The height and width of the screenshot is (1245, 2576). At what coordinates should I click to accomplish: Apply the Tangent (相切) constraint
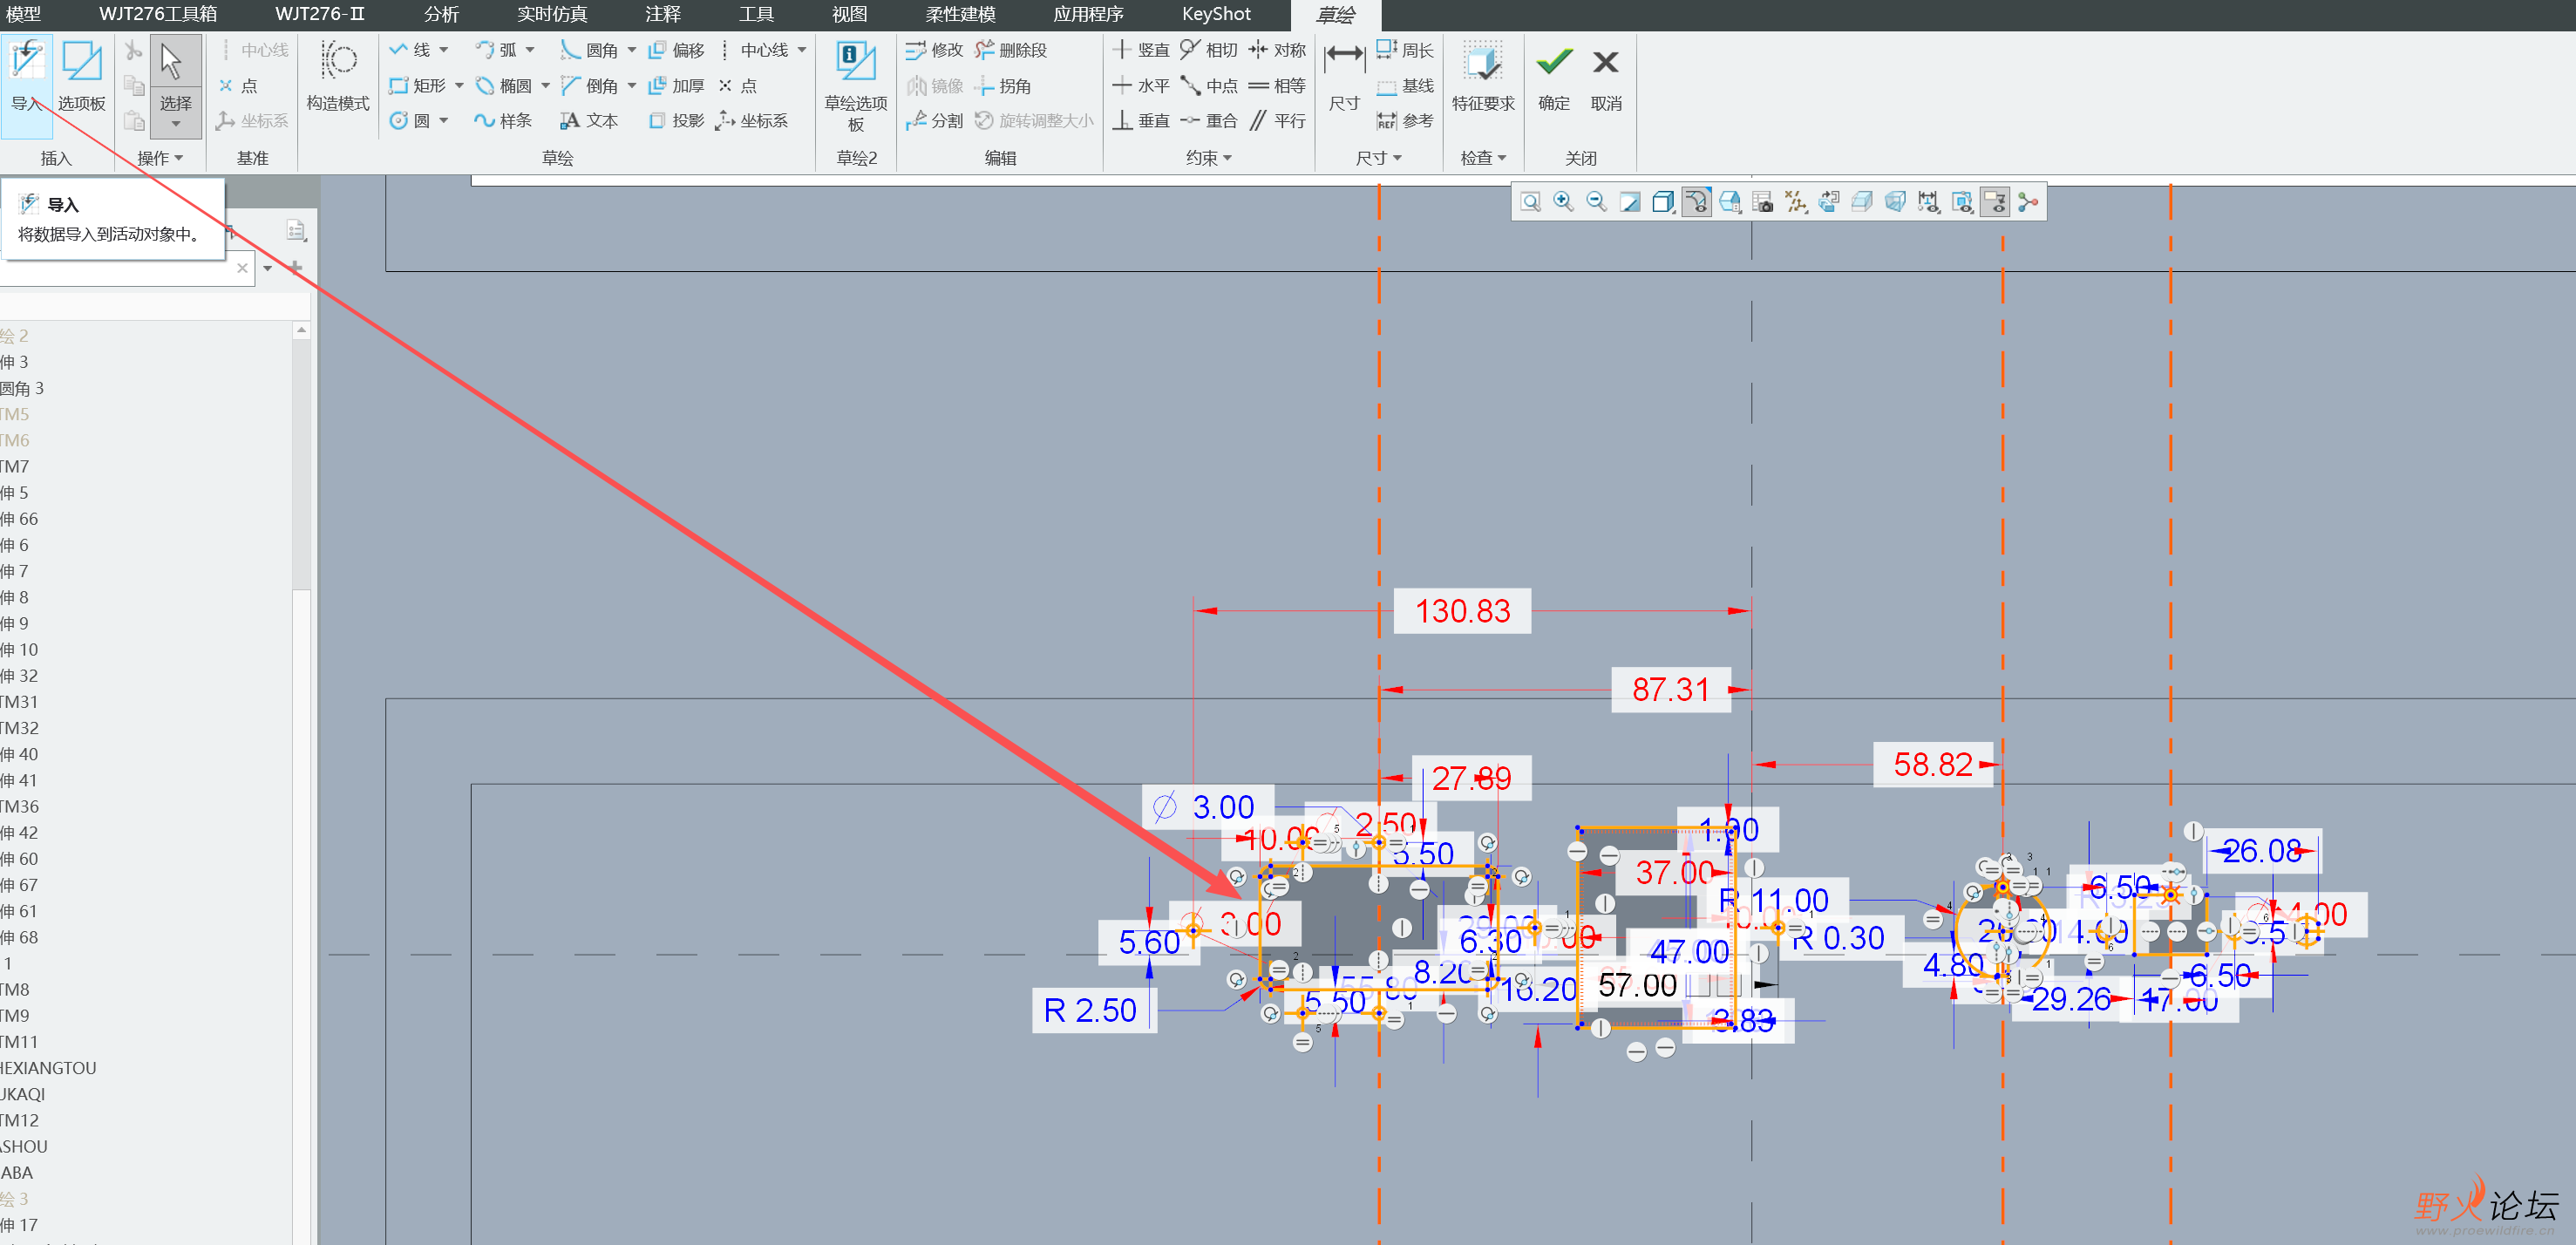[x=1209, y=50]
